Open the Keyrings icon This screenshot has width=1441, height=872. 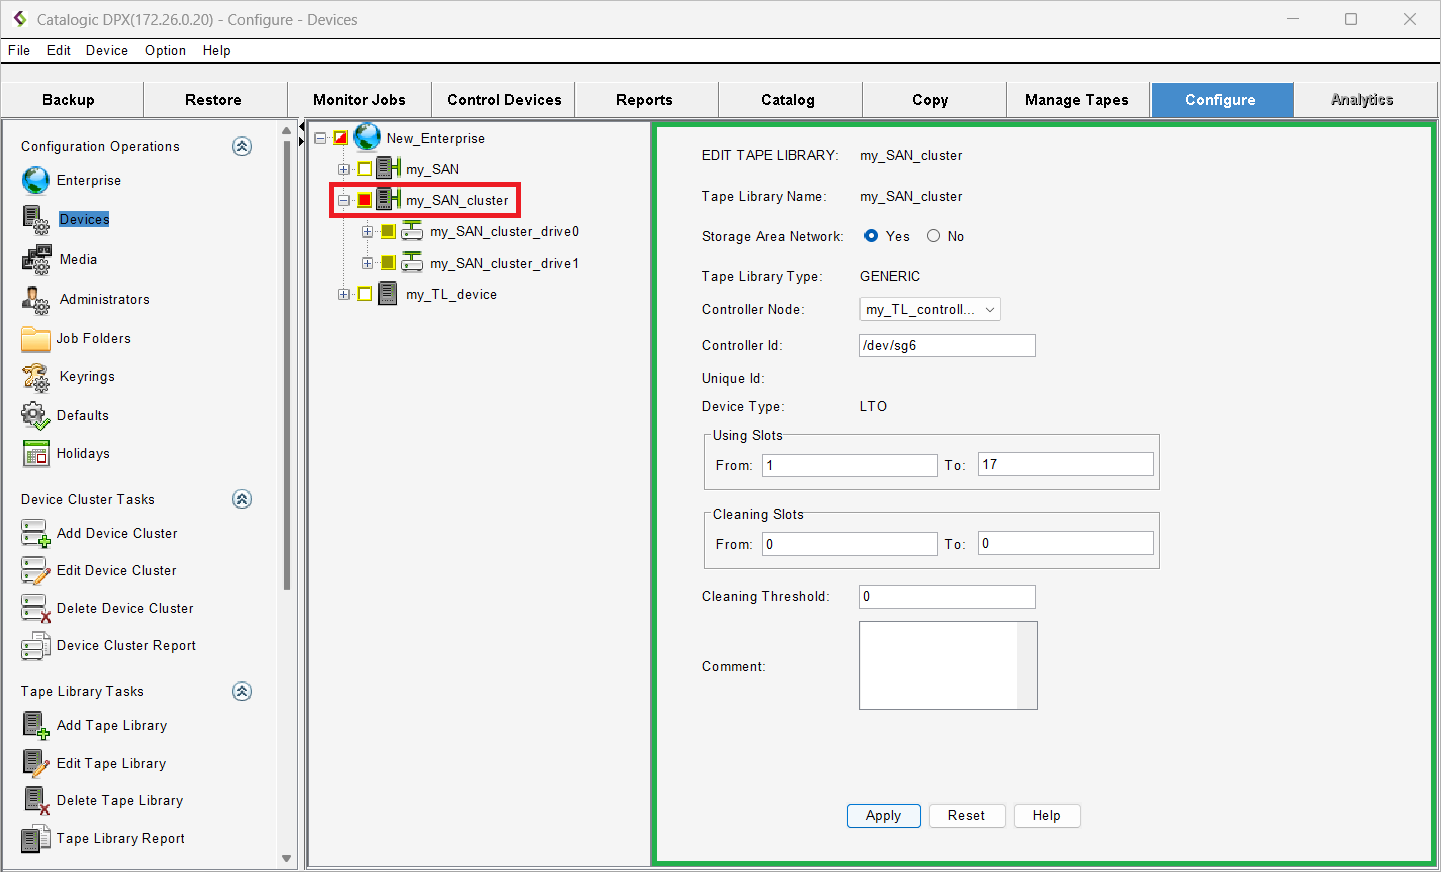click(36, 377)
